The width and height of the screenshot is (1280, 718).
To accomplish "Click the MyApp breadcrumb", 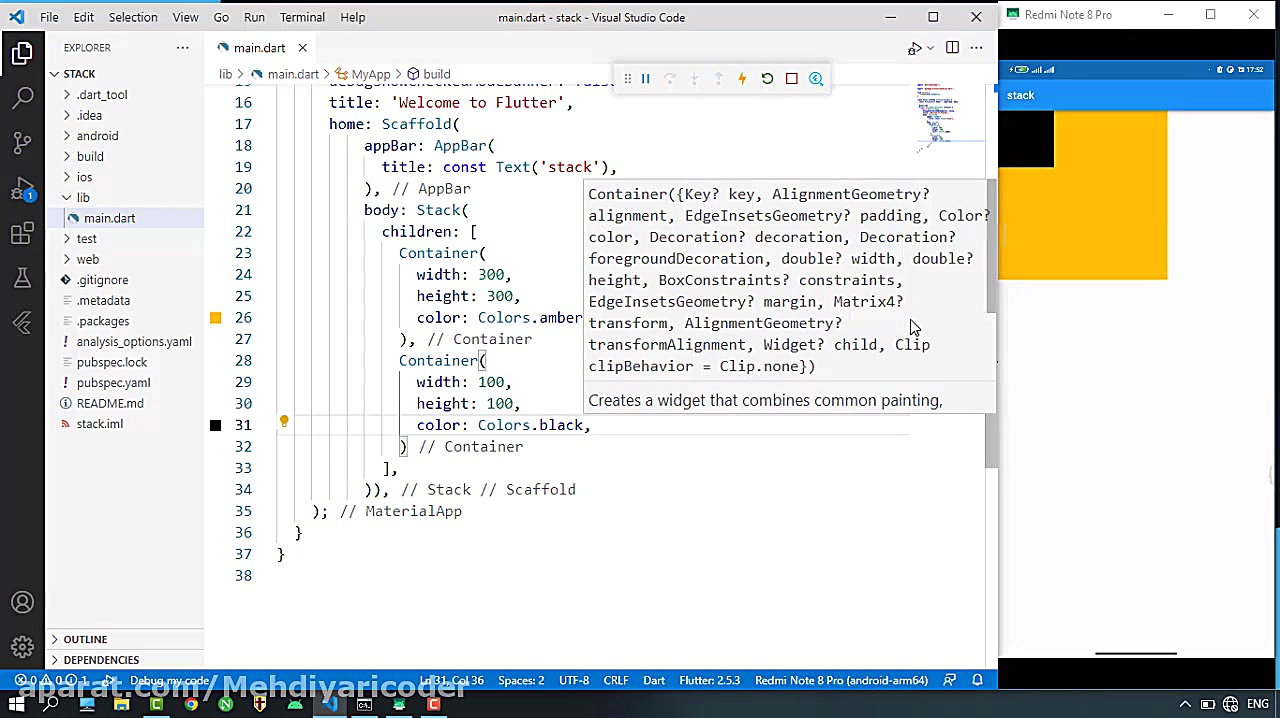I will [370, 74].
